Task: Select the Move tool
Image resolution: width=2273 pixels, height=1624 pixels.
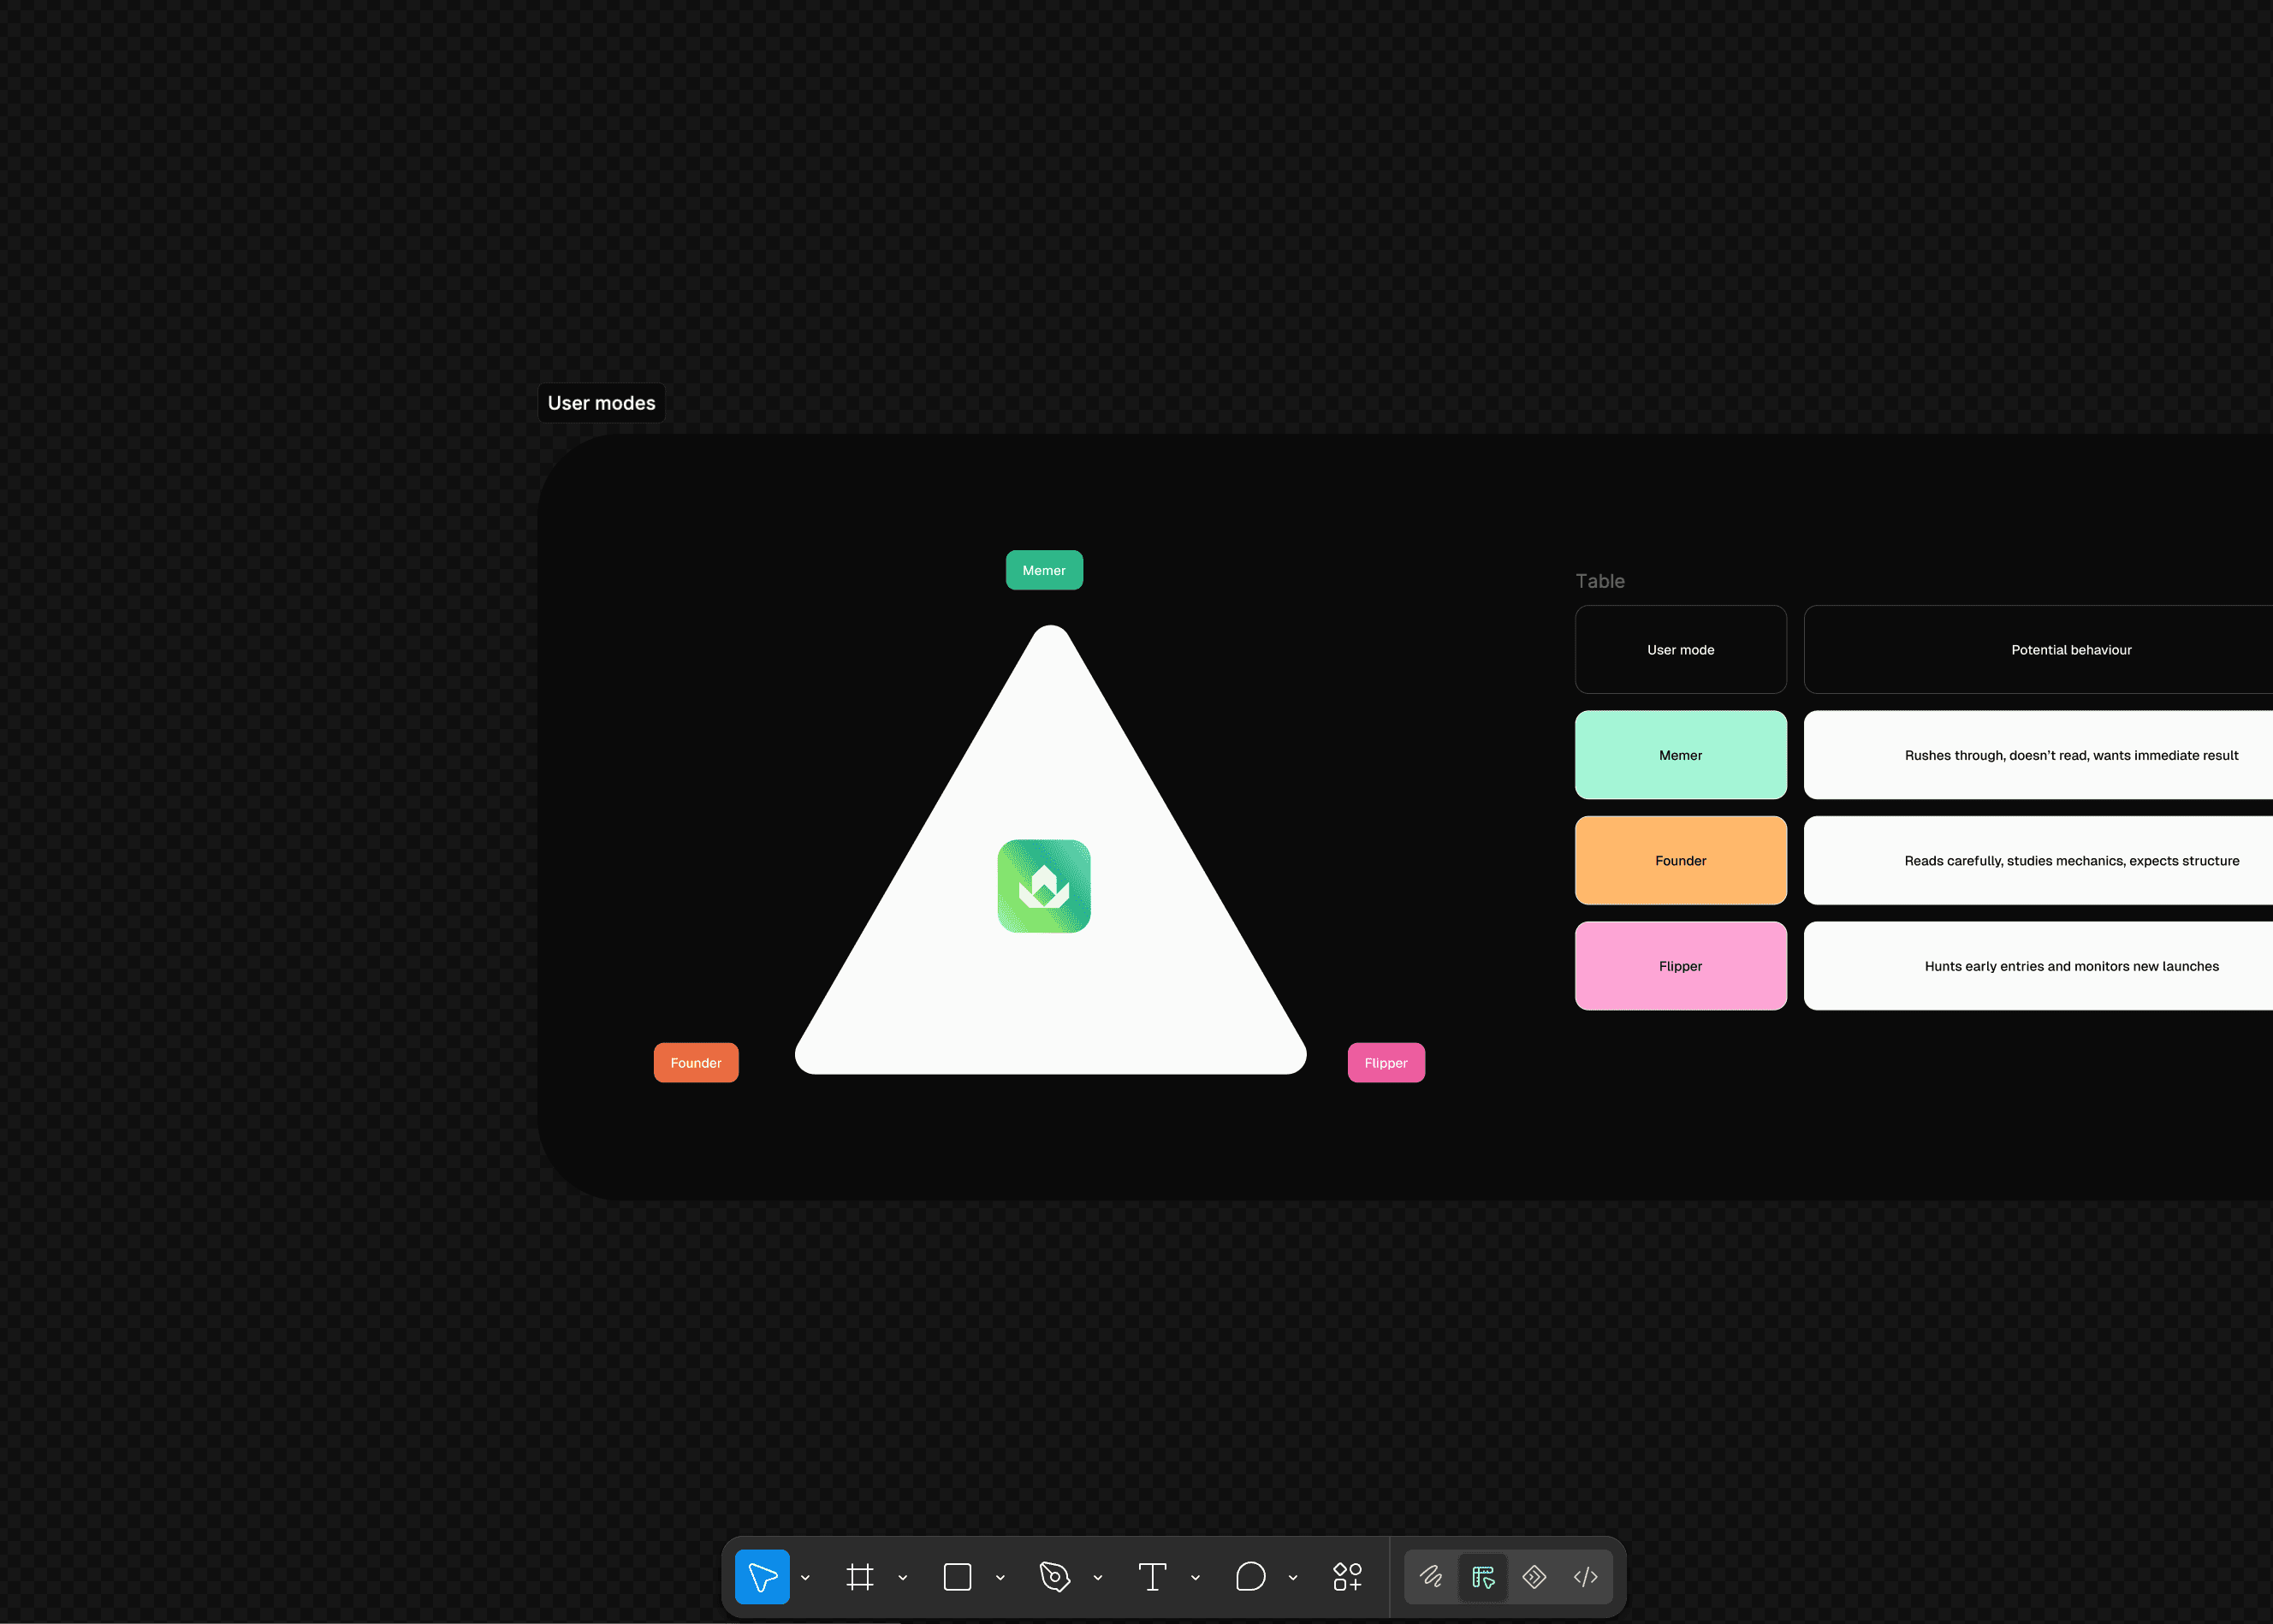Action: tap(762, 1577)
